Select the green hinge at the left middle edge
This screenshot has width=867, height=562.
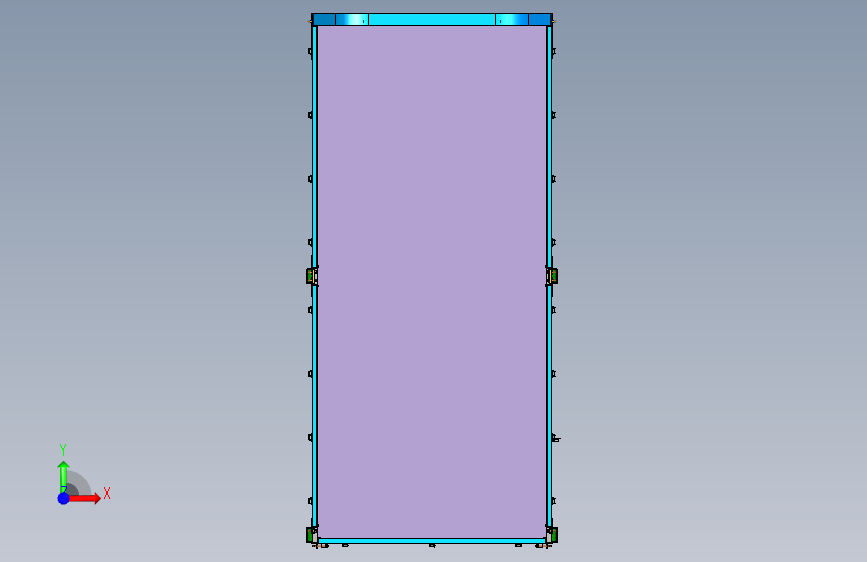point(311,275)
